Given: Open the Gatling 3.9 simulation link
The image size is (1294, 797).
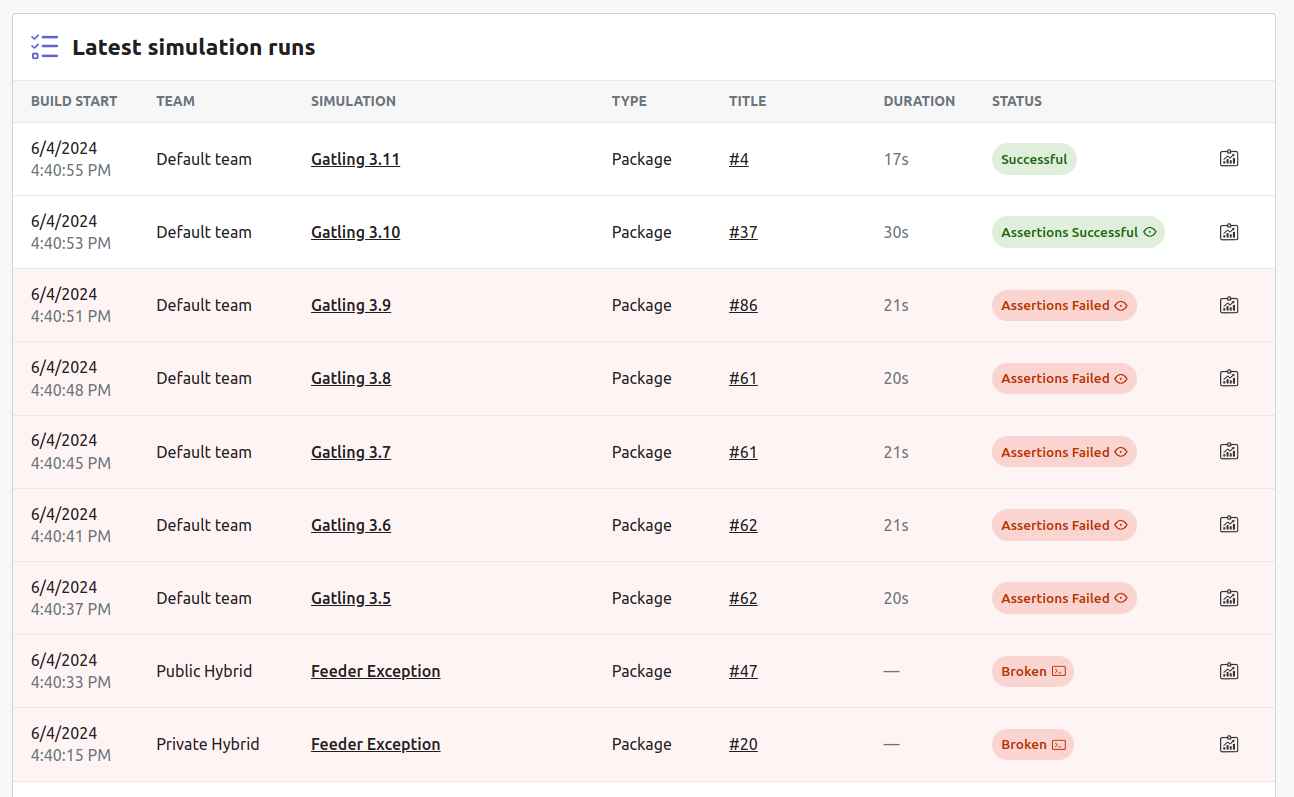Looking at the screenshot, I should [351, 305].
